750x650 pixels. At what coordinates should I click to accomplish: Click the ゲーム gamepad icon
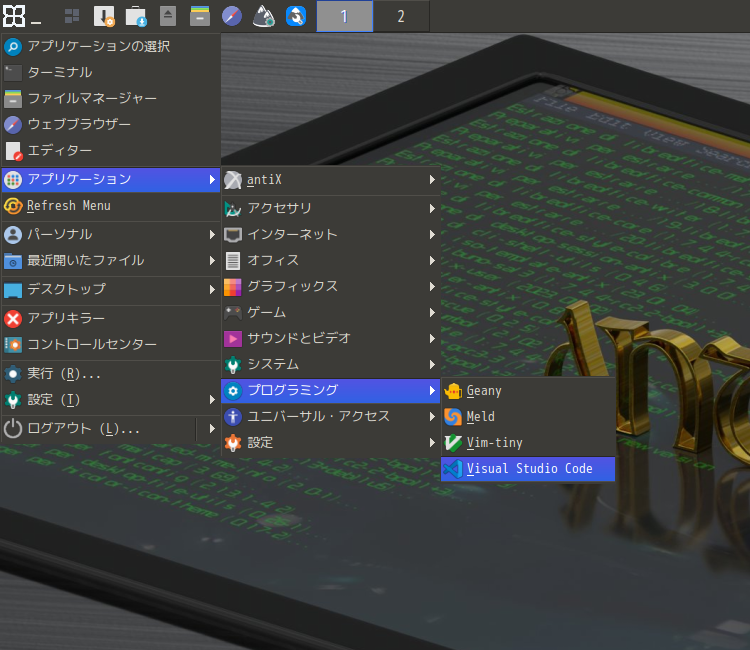pyautogui.click(x=233, y=313)
